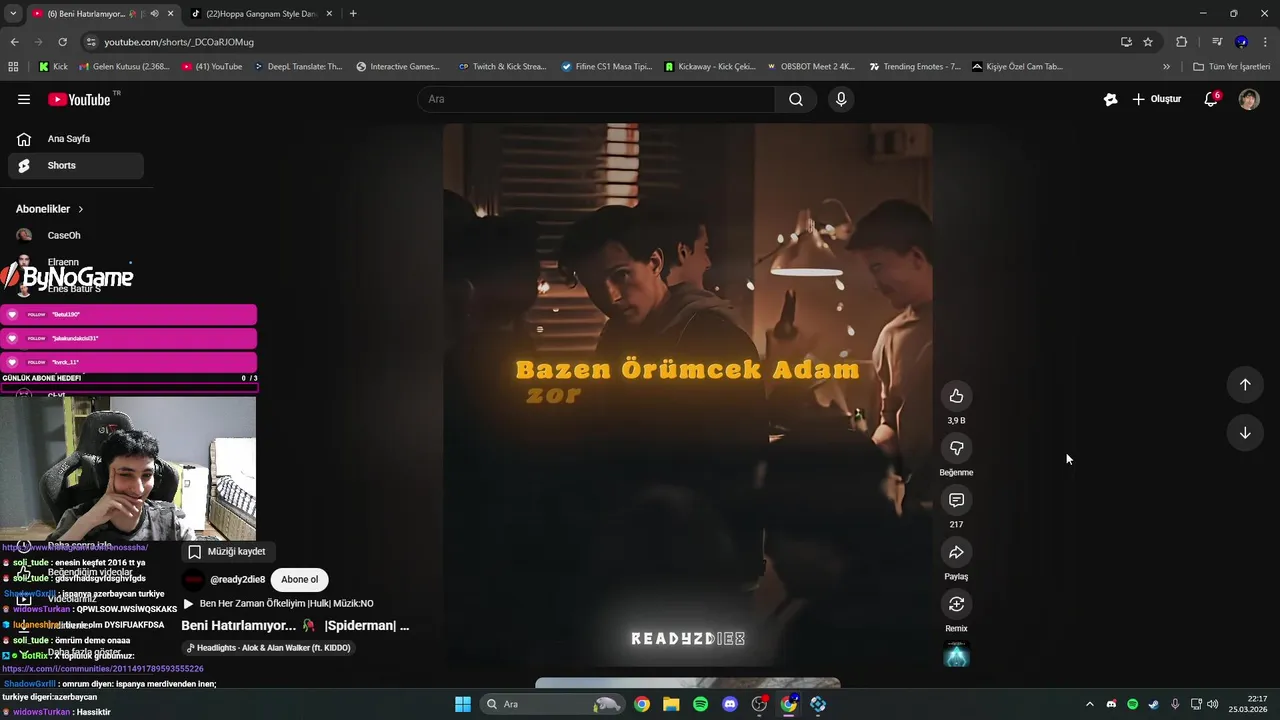Open the Remix option for this short
The width and height of the screenshot is (1280, 720).
(956, 604)
